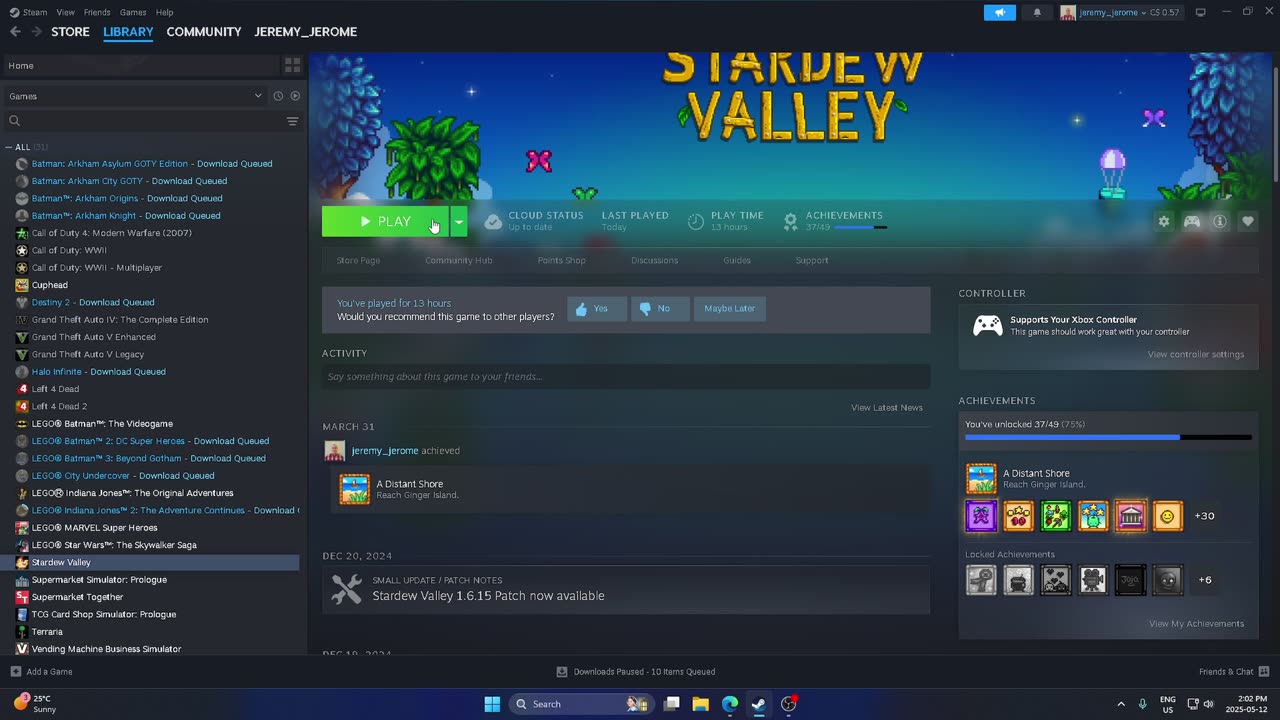The image size is (1280, 720).
Task: Click the Steam taskbar icon
Action: coord(759,704)
